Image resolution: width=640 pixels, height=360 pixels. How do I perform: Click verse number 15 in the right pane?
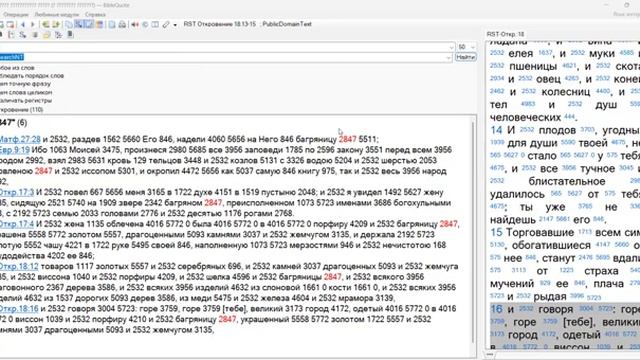tap(496, 233)
